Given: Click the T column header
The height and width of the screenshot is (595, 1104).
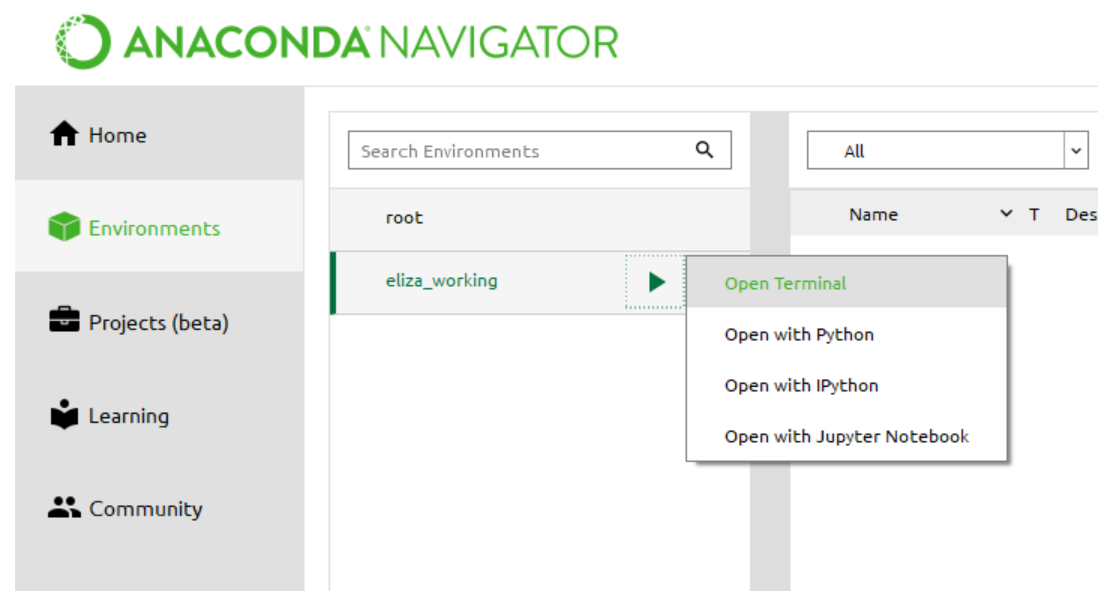Looking at the screenshot, I should click(1034, 214).
